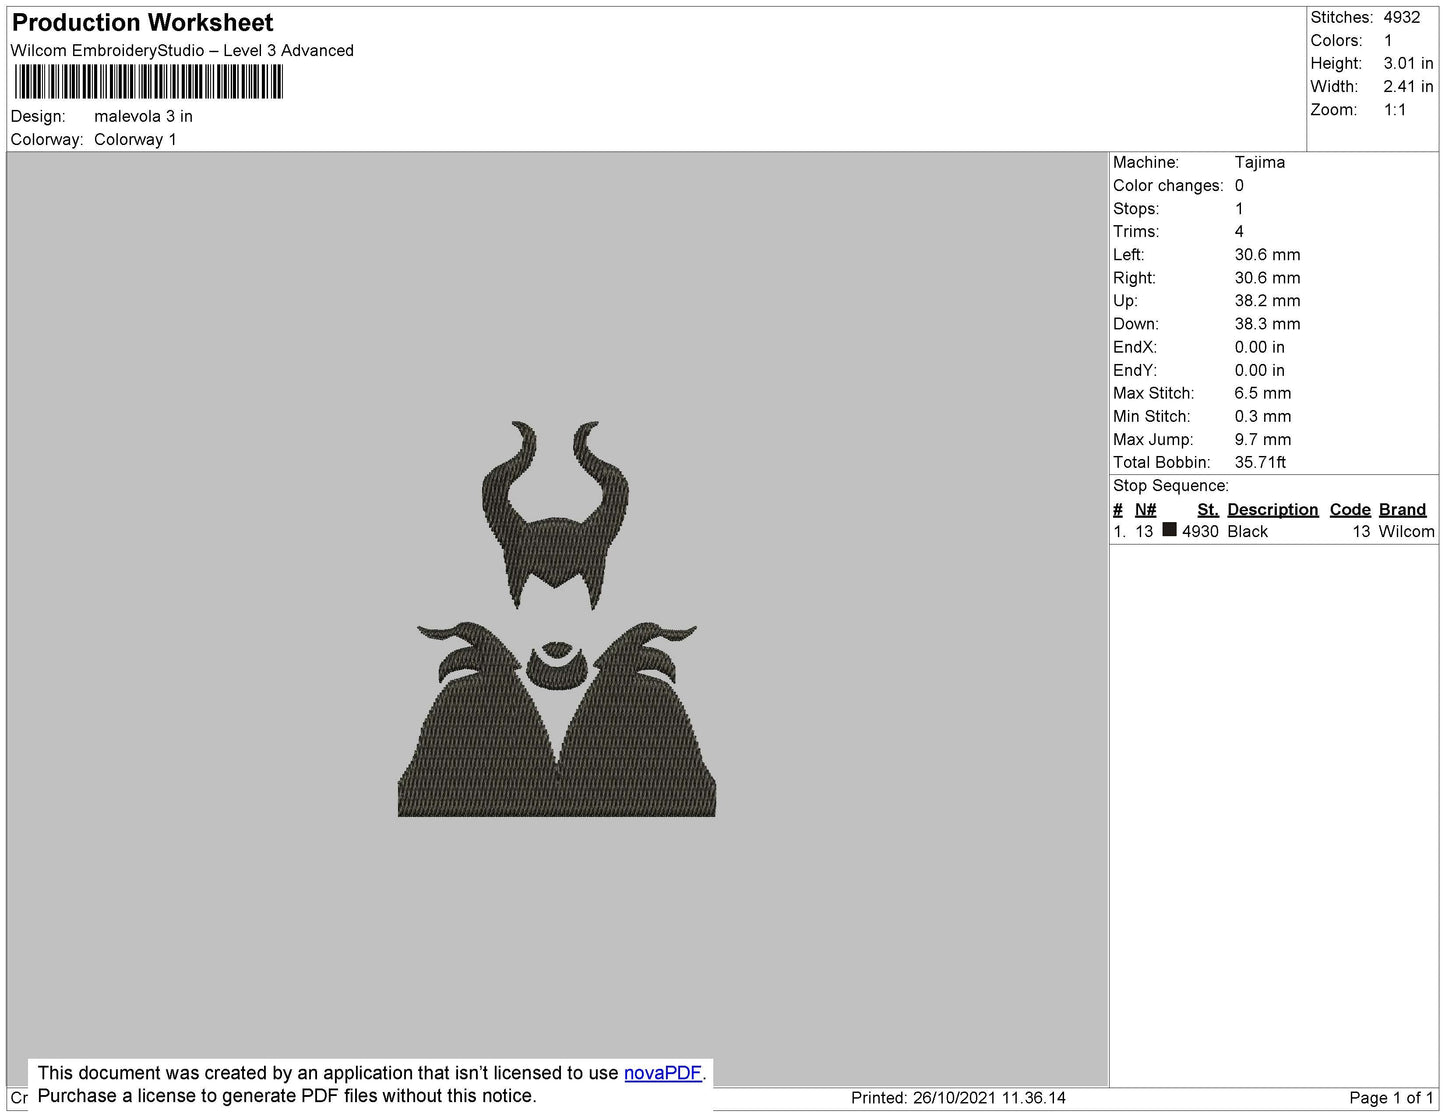Screen dimensions: 1445x1117
Task: Click the Up value "38.2 mm"
Action: click(1268, 301)
